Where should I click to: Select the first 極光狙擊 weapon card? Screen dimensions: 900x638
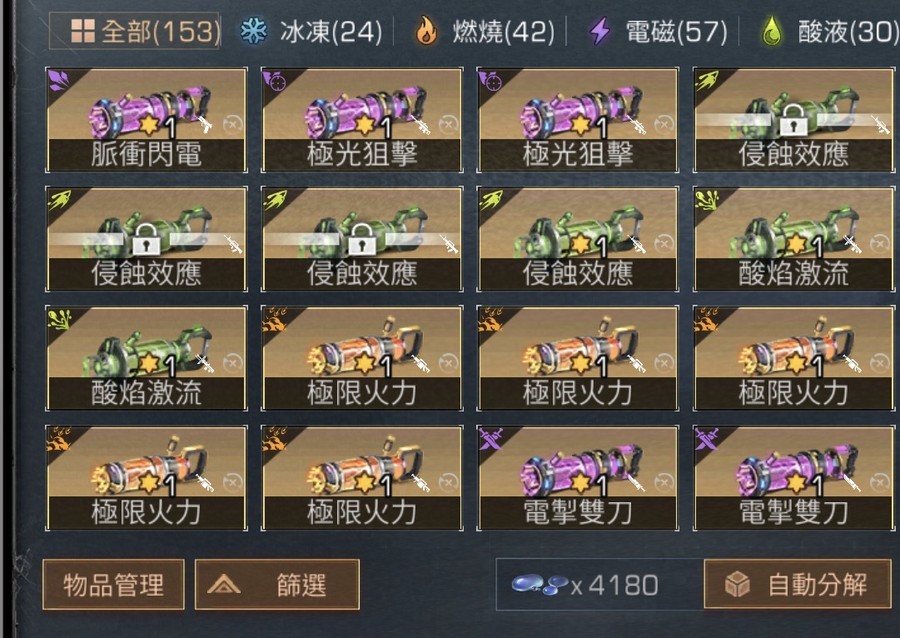pyautogui.click(x=362, y=120)
